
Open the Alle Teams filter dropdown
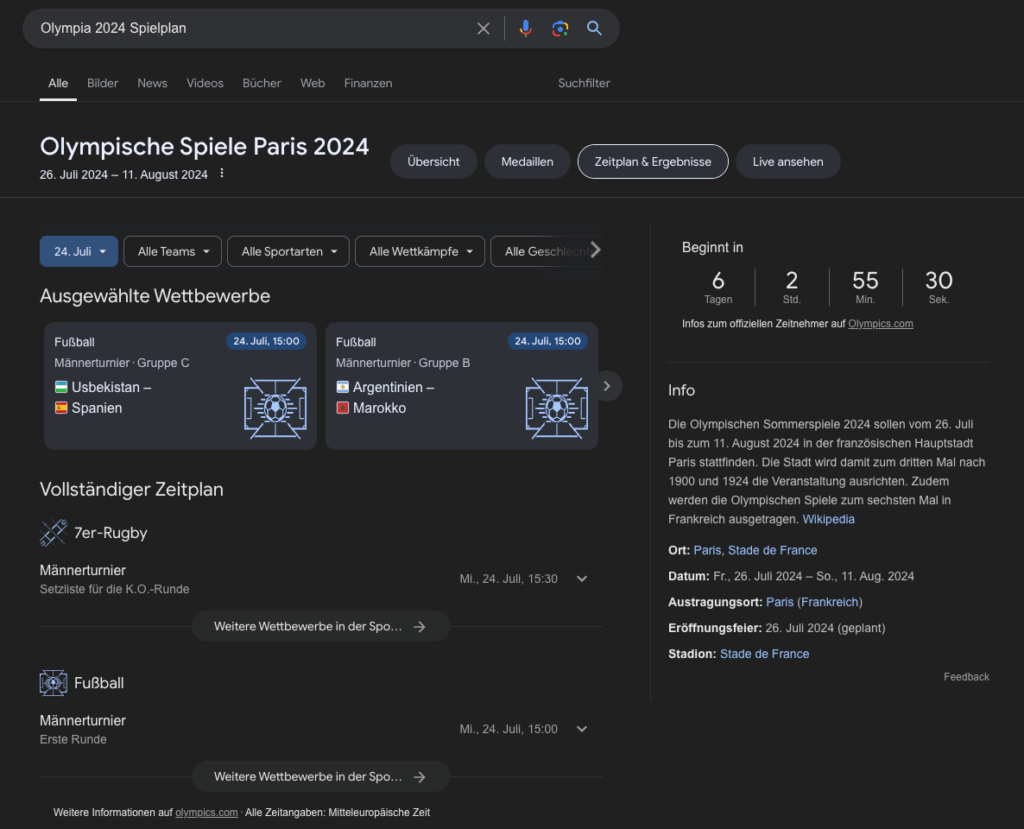[173, 252]
